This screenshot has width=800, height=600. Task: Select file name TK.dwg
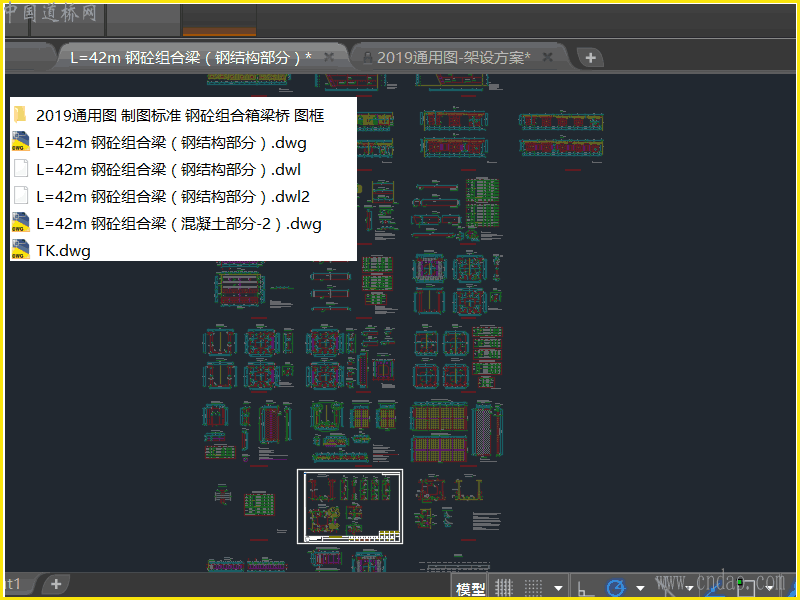click(x=63, y=251)
